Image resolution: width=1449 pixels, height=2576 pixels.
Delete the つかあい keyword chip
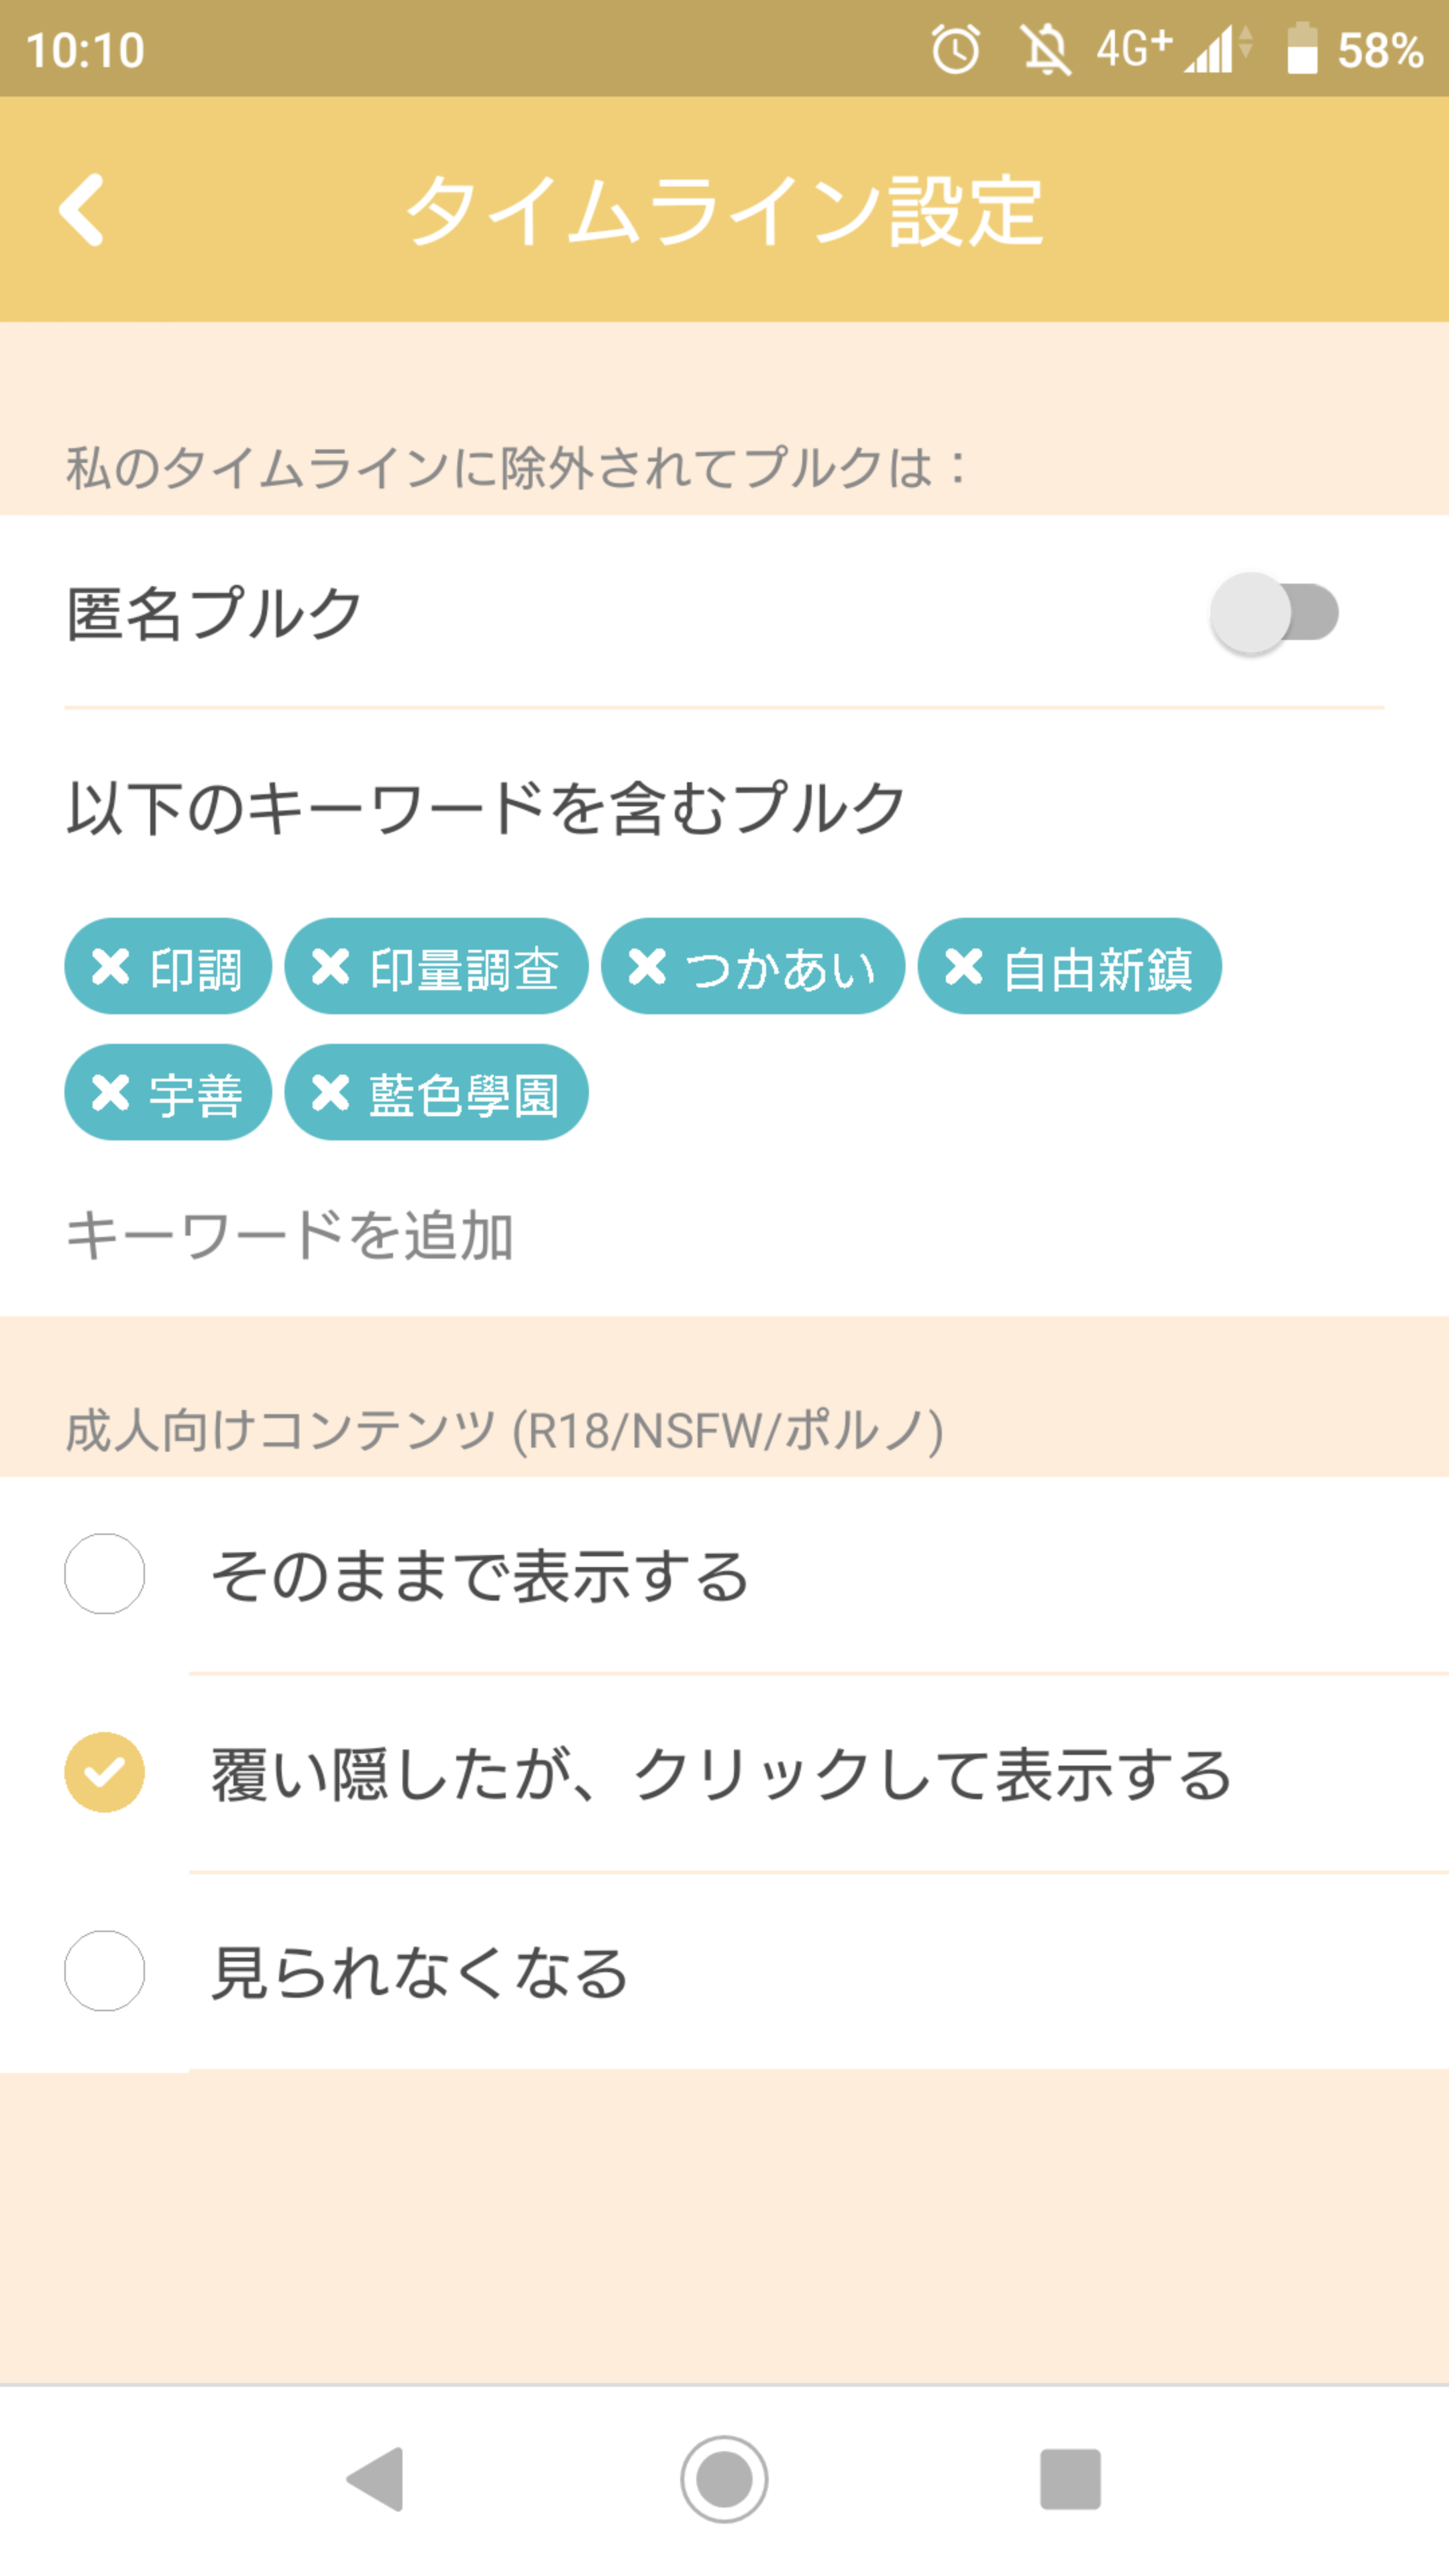[x=647, y=966]
